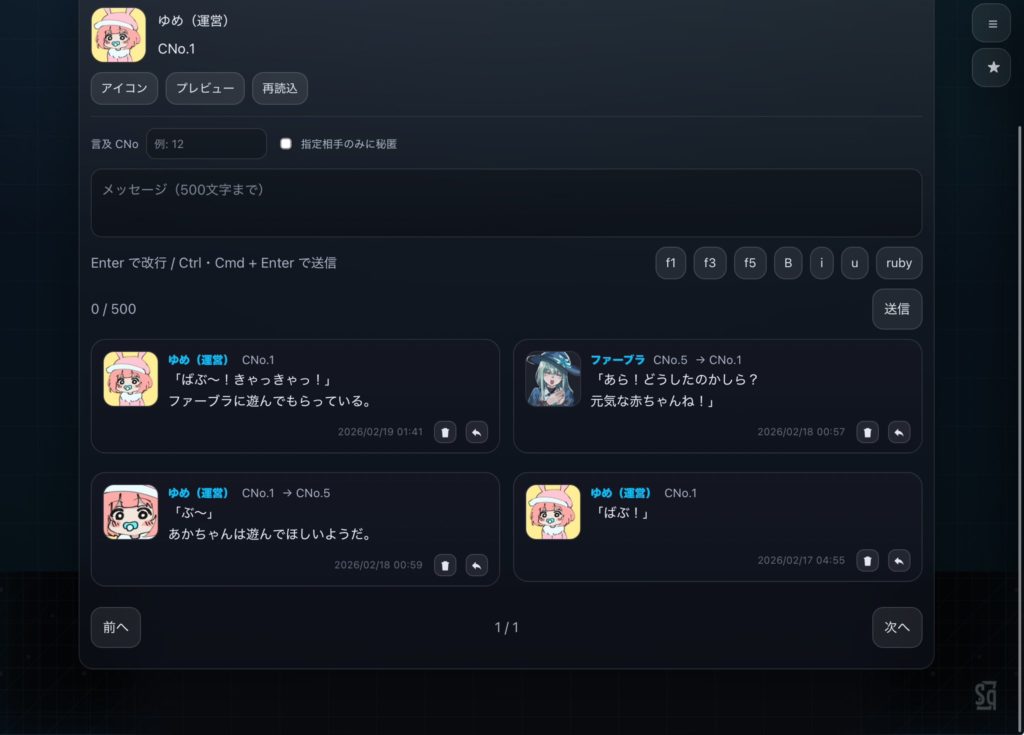The image size is (1024, 735).
Task: Delete ファーブラ's message with trash icon
Action: (x=867, y=432)
